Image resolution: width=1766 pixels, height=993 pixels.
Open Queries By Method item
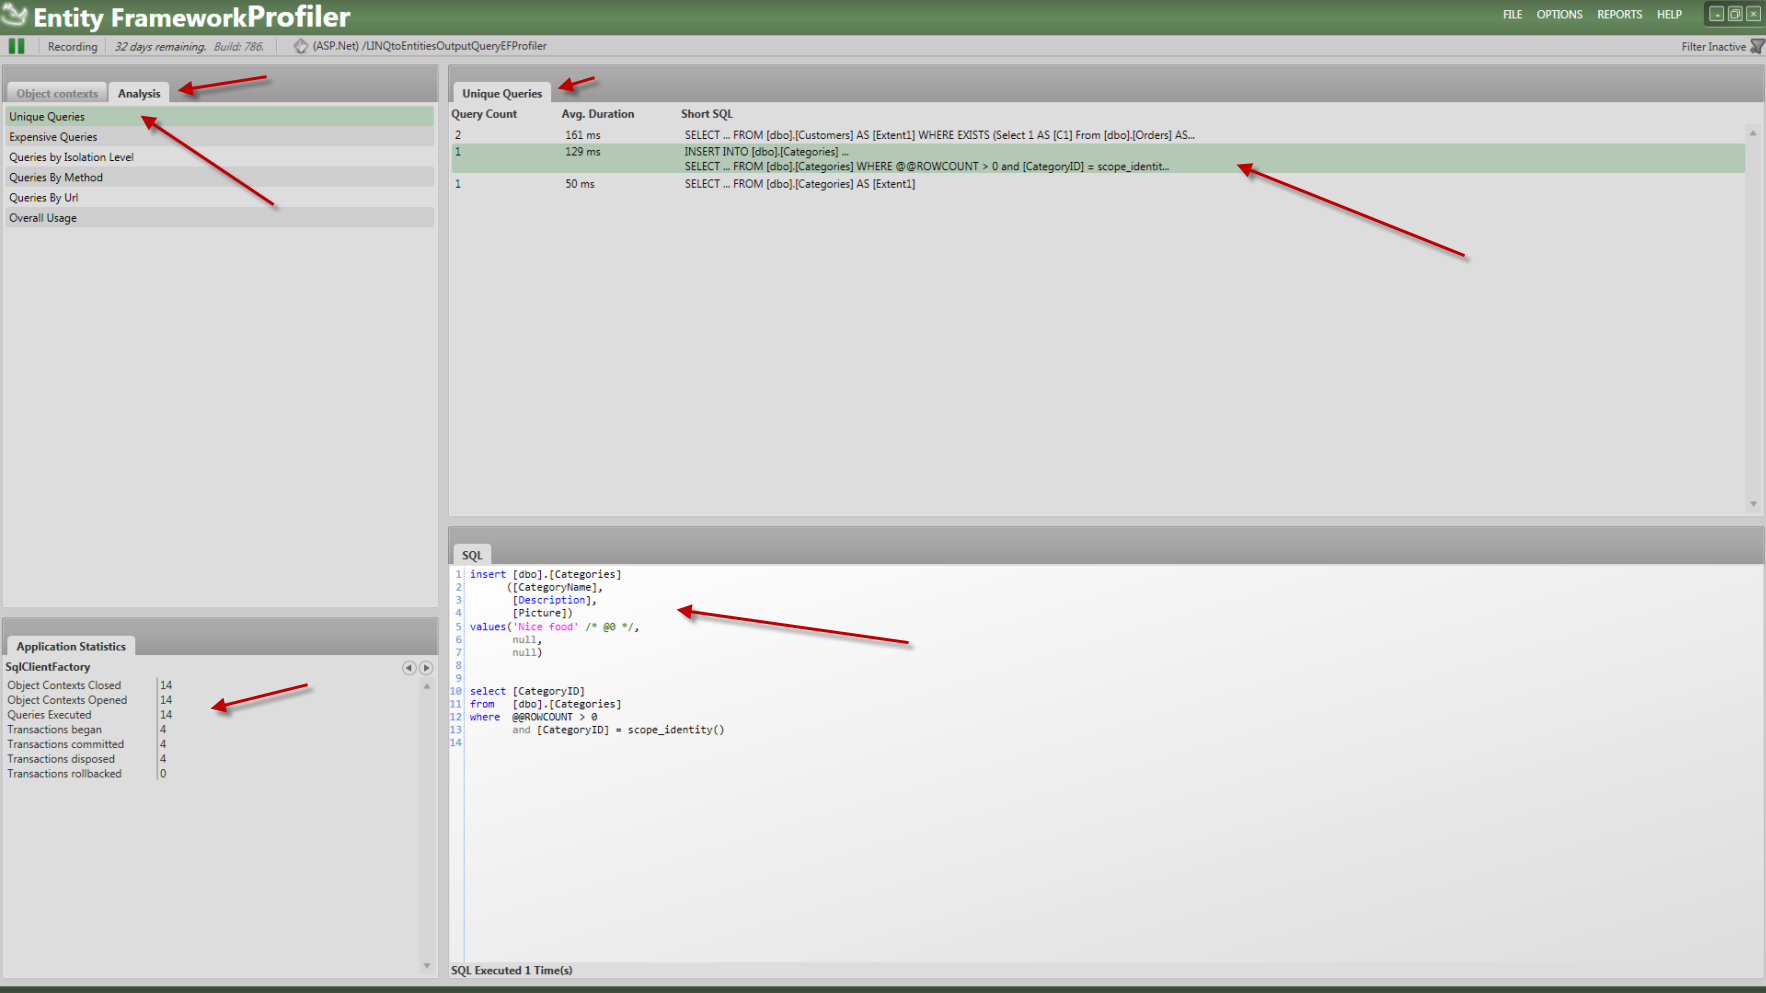(220, 177)
